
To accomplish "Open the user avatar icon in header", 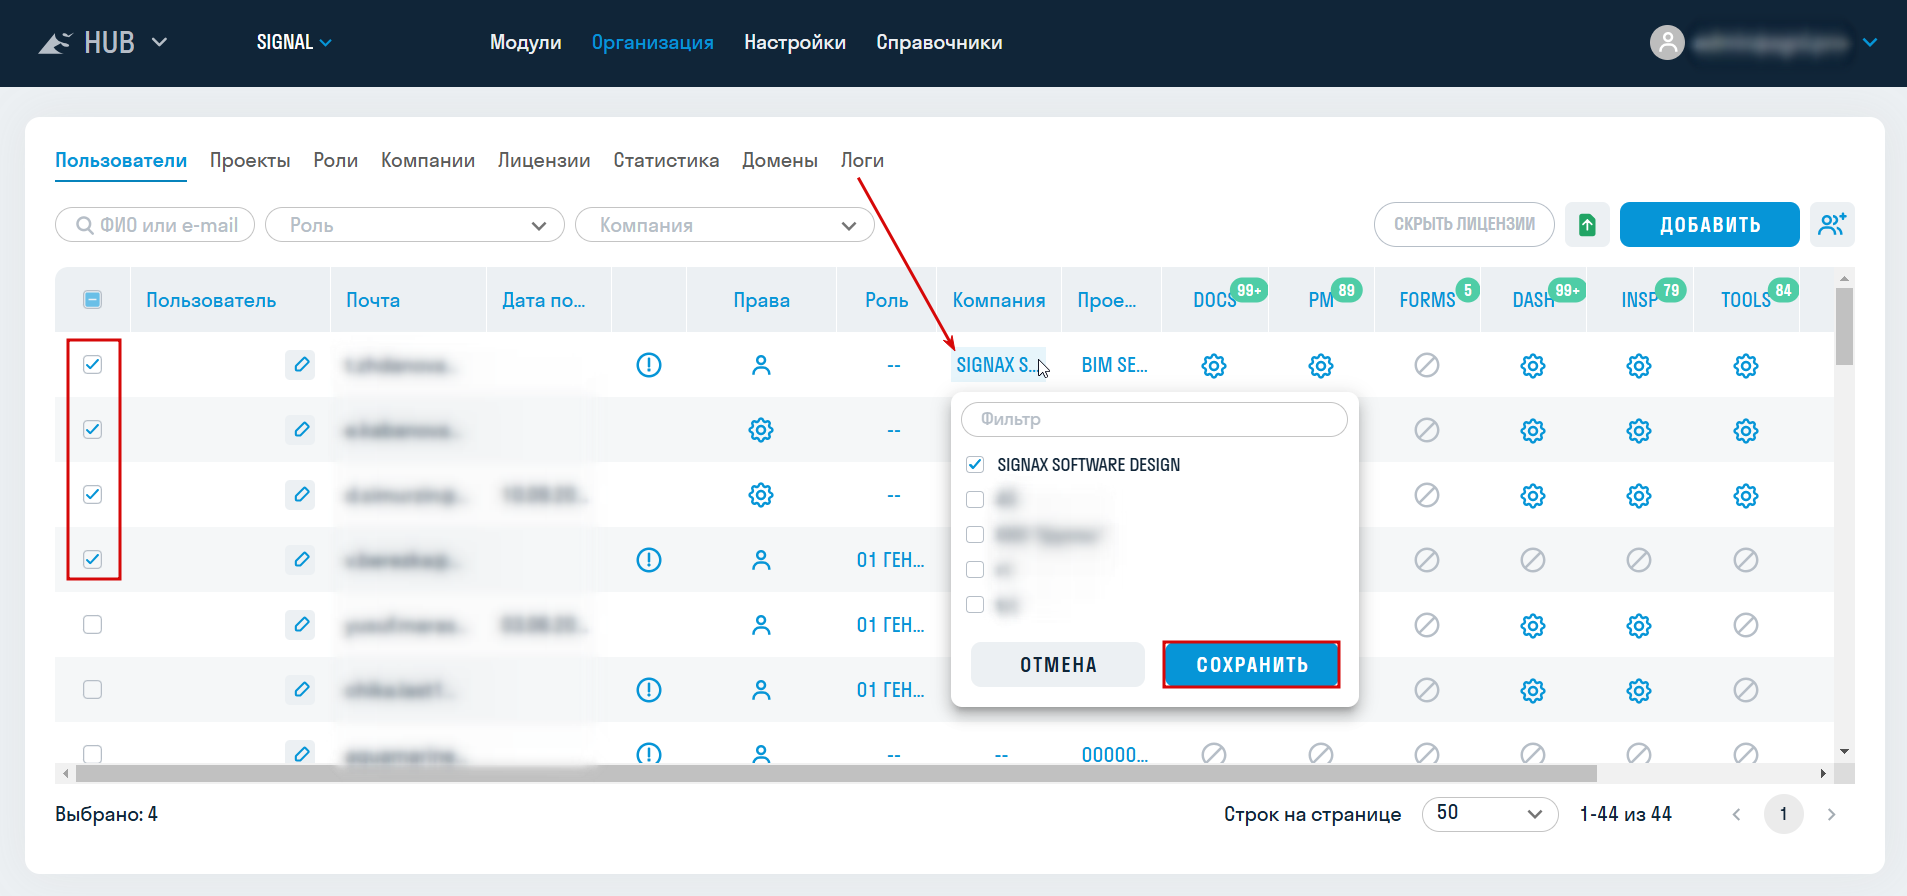I will click(1667, 43).
